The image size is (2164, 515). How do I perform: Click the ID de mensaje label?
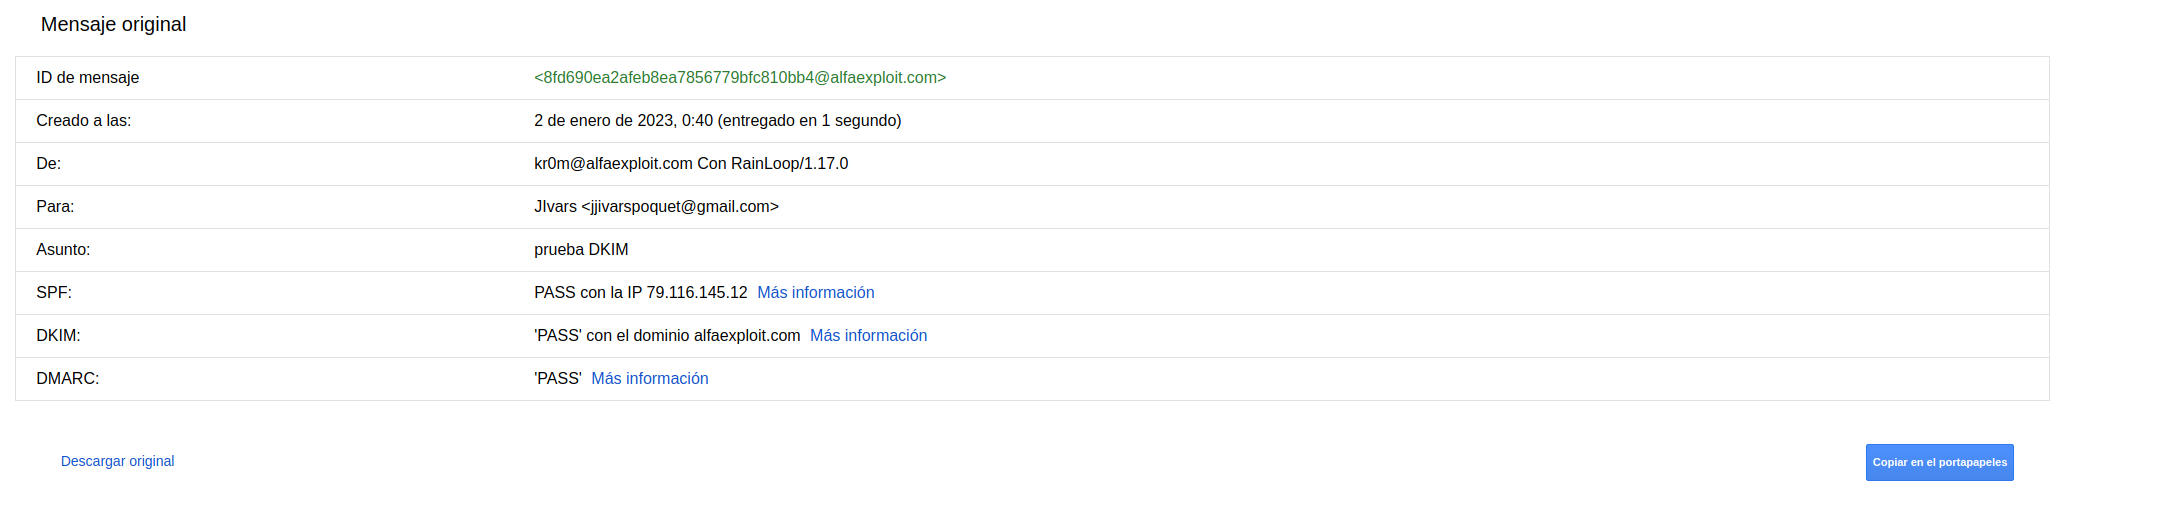coord(88,77)
